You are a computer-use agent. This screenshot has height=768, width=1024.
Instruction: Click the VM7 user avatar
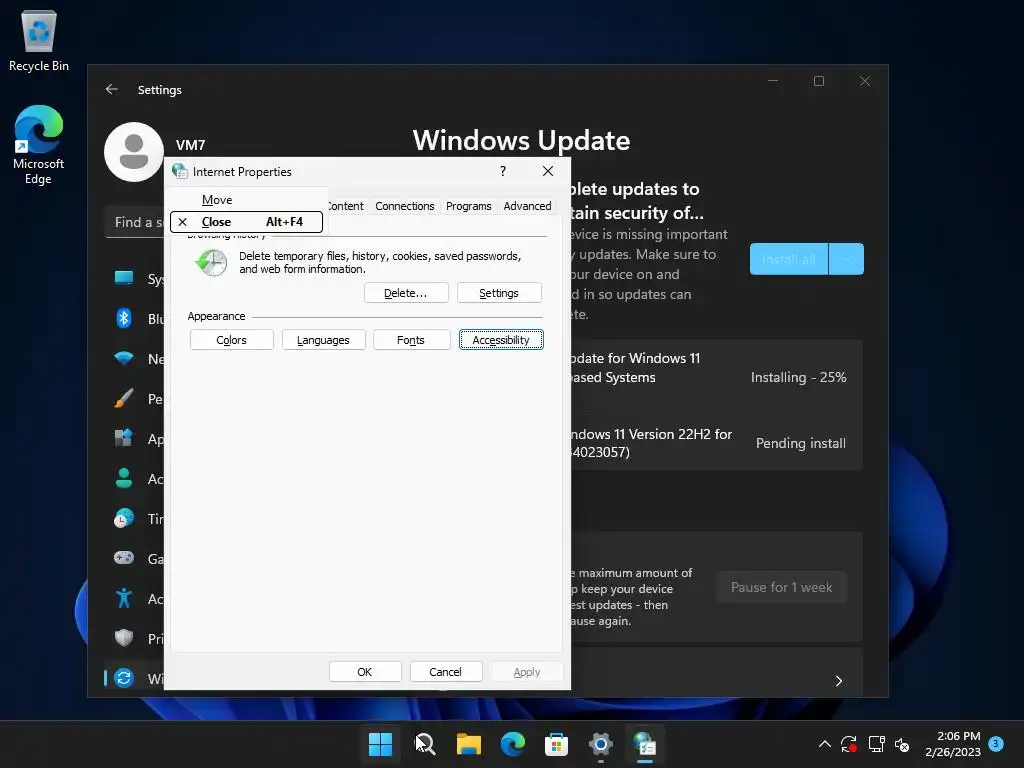(134, 152)
